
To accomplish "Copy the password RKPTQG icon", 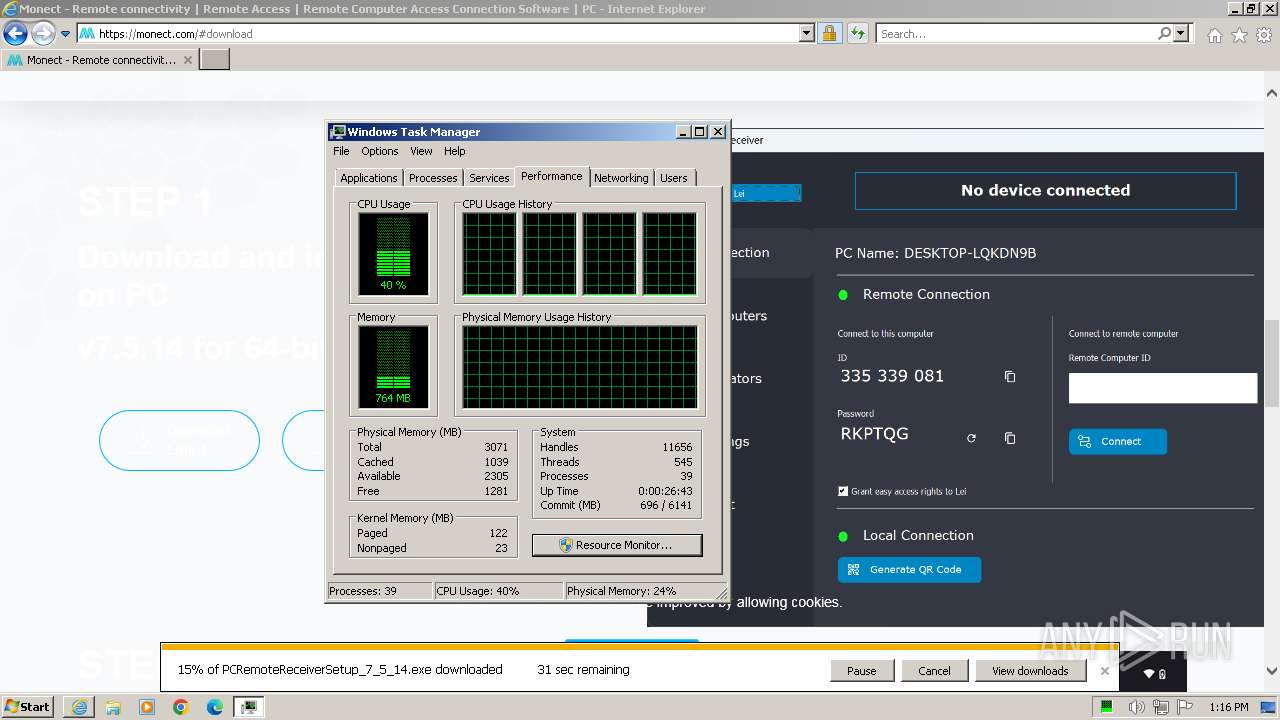I will 1010,438.
